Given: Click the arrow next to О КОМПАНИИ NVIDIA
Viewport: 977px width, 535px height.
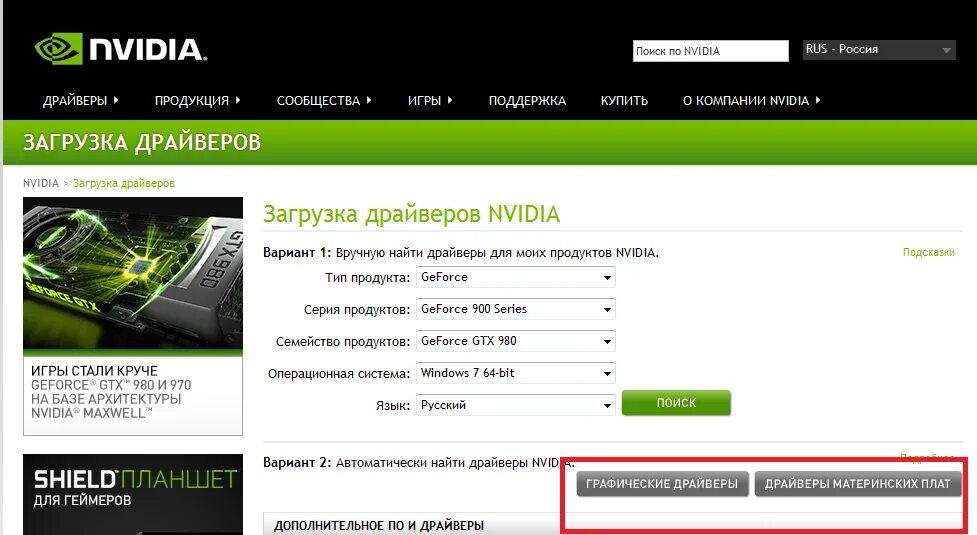Looking at the screenshot, I should click(x=817, y=100).
